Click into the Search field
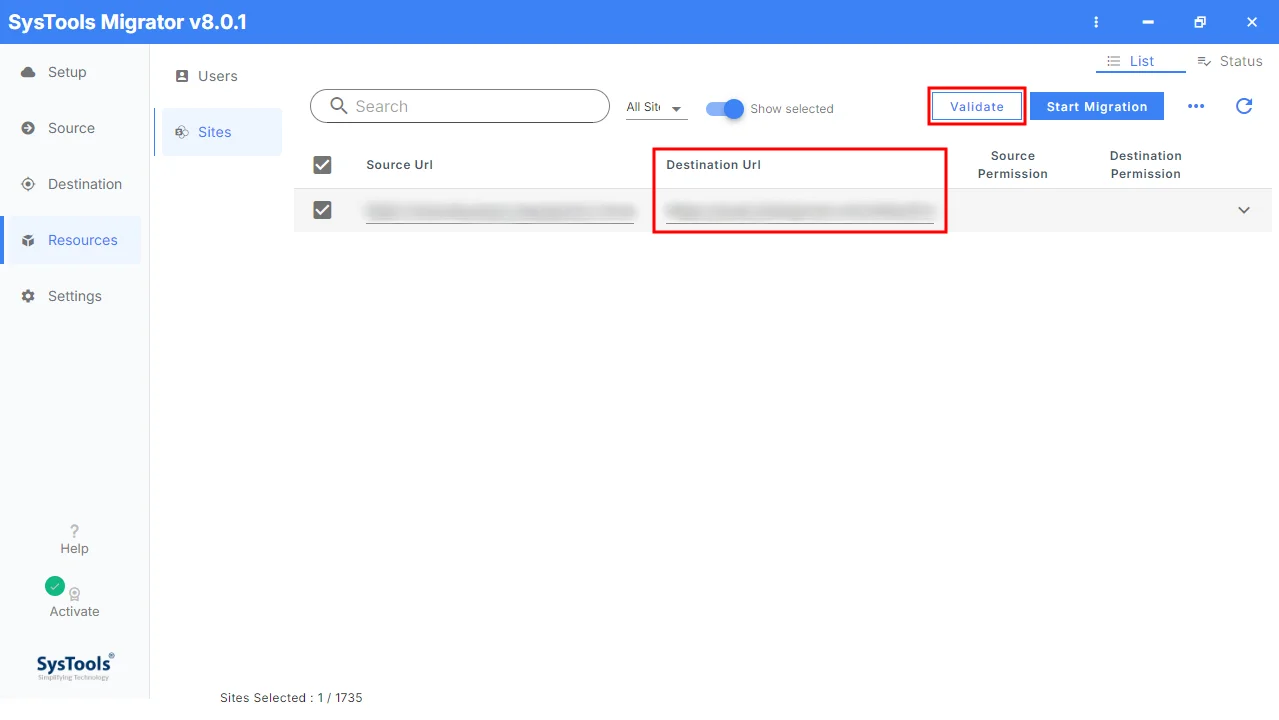Image resolution: width=1279 pixels, height=720 pixels. [x=460, y=106]
